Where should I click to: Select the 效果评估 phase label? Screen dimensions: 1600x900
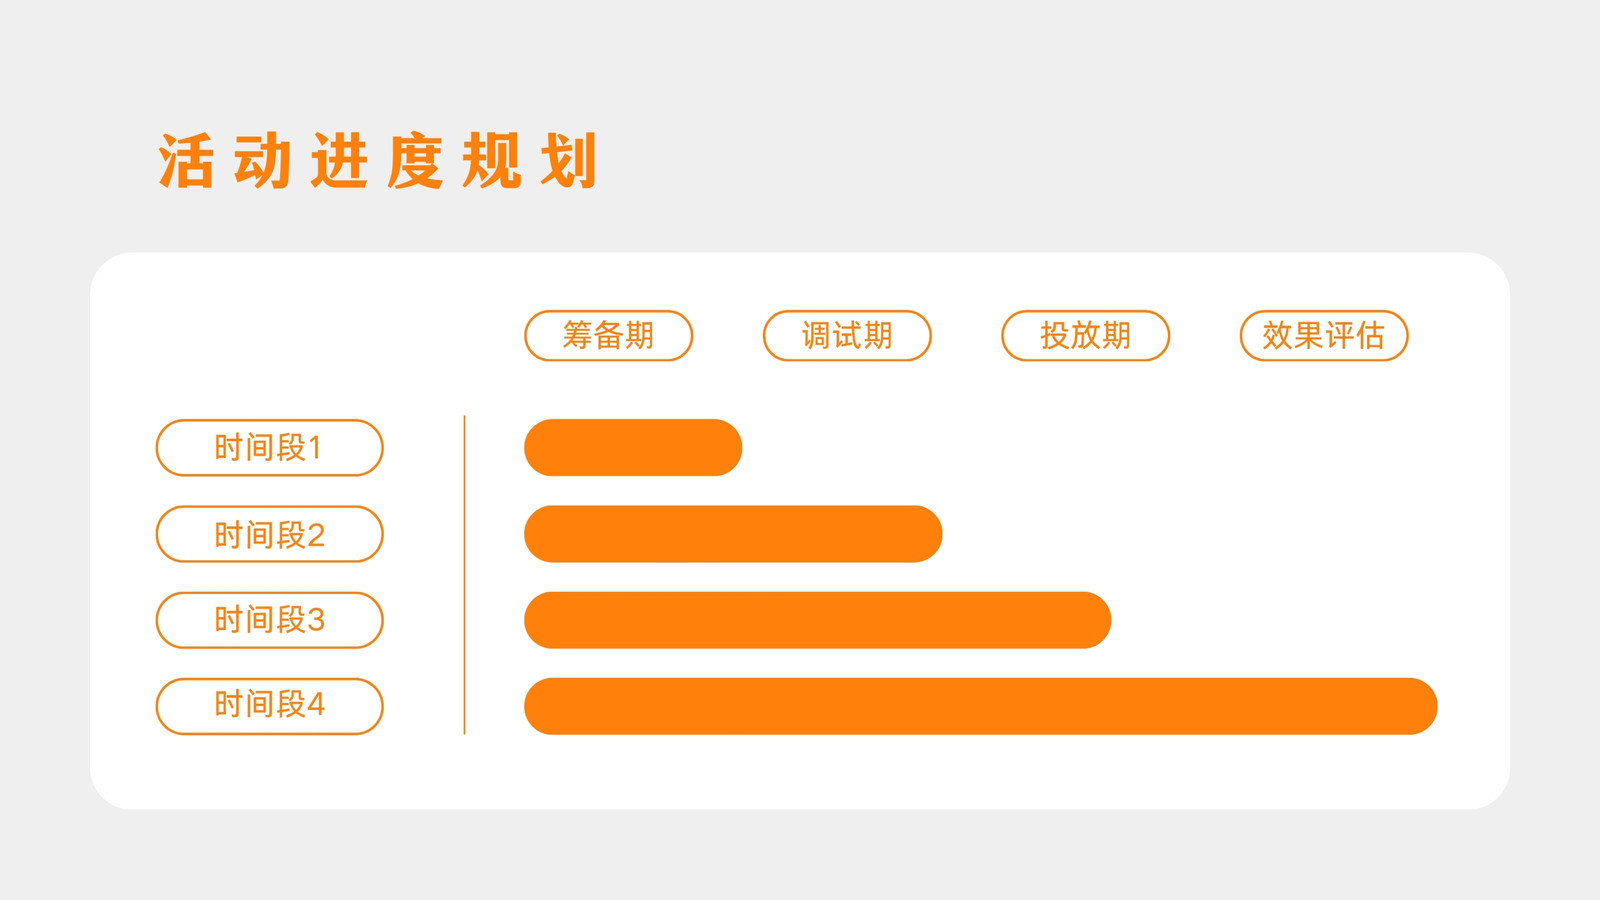[1324, 336]
